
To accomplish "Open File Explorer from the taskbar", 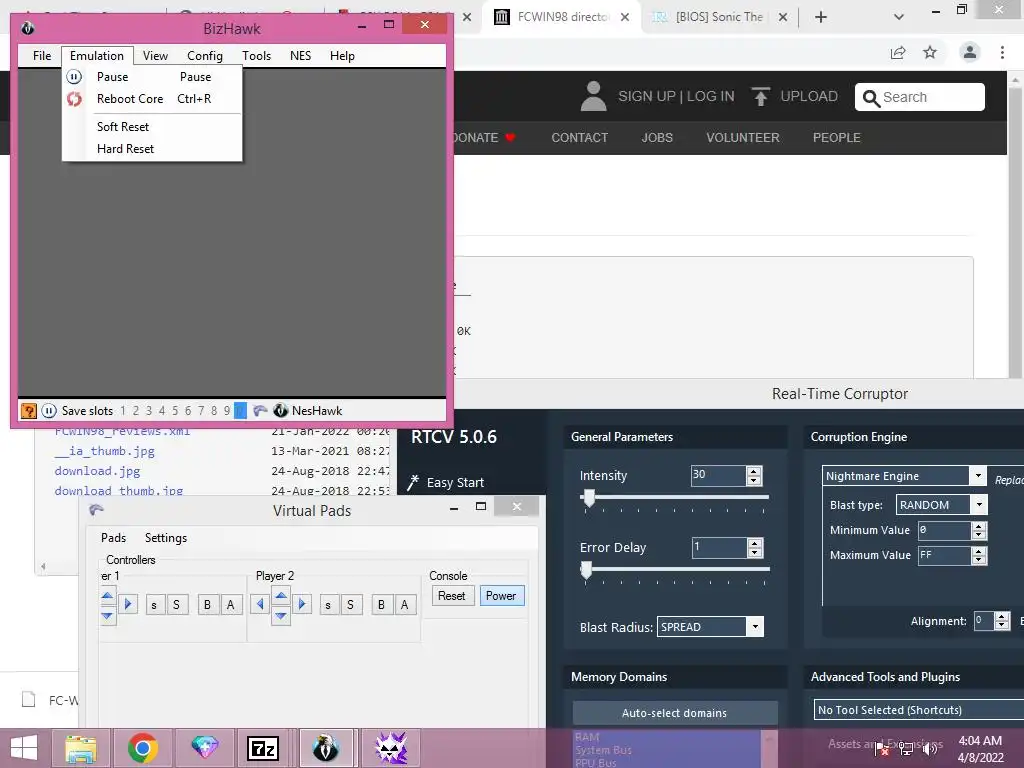I will [x=81, y=748].
